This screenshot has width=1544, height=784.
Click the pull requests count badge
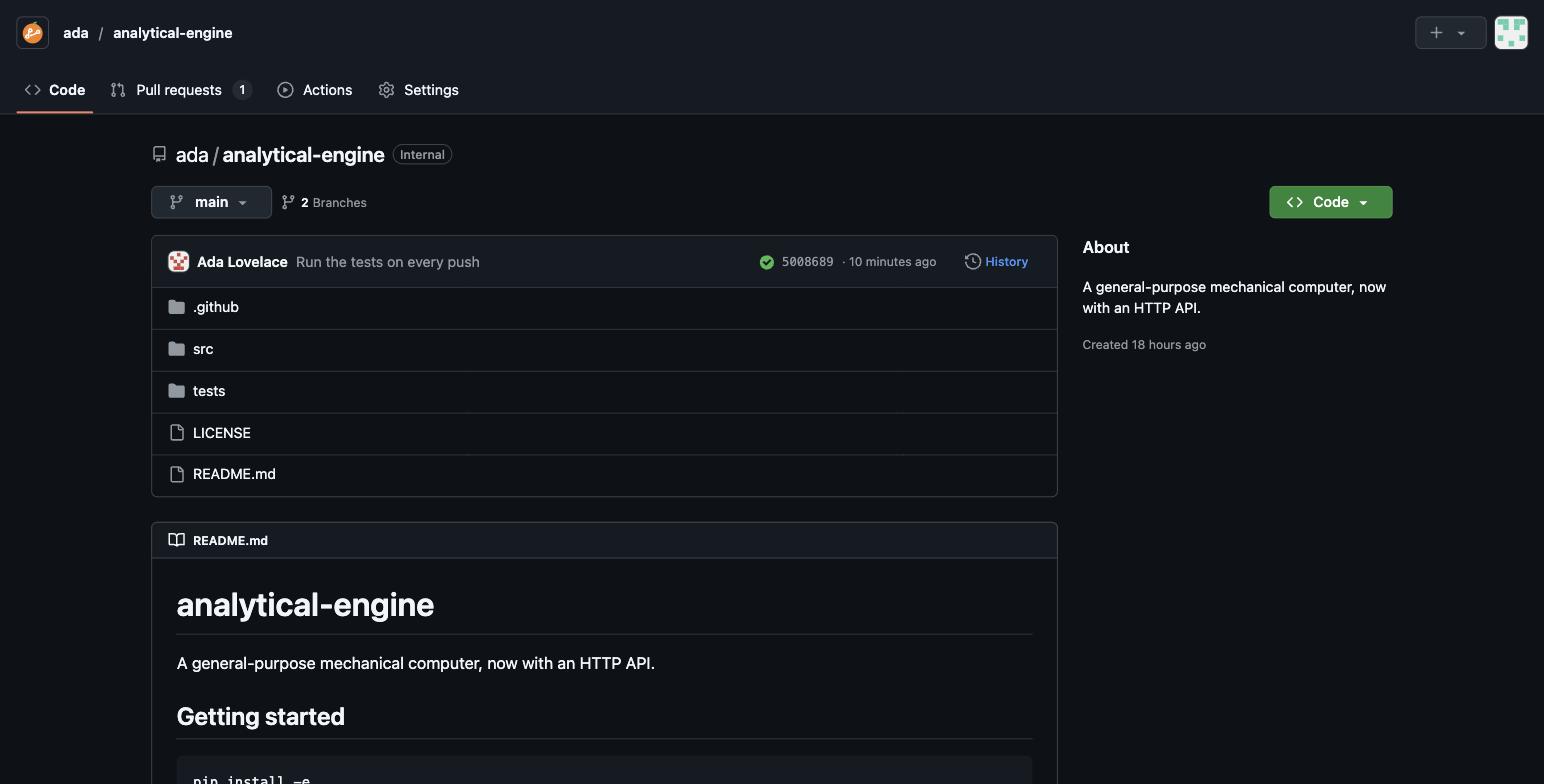click(x=242, y=90)
